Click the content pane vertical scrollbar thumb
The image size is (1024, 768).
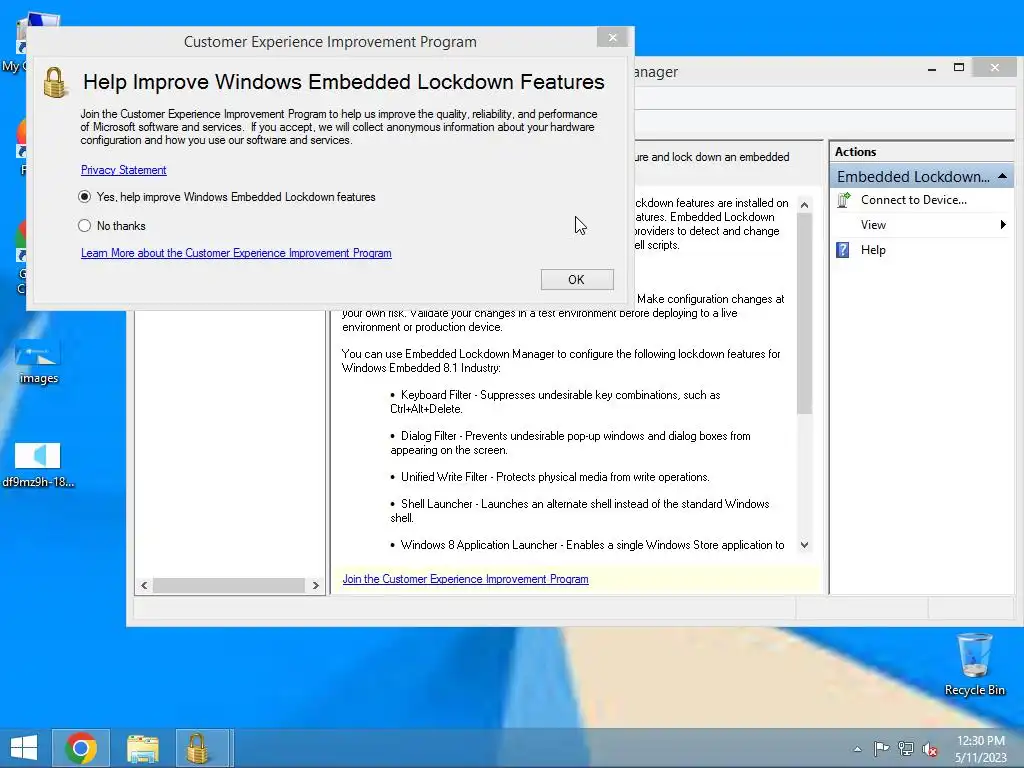pos(804,313)
